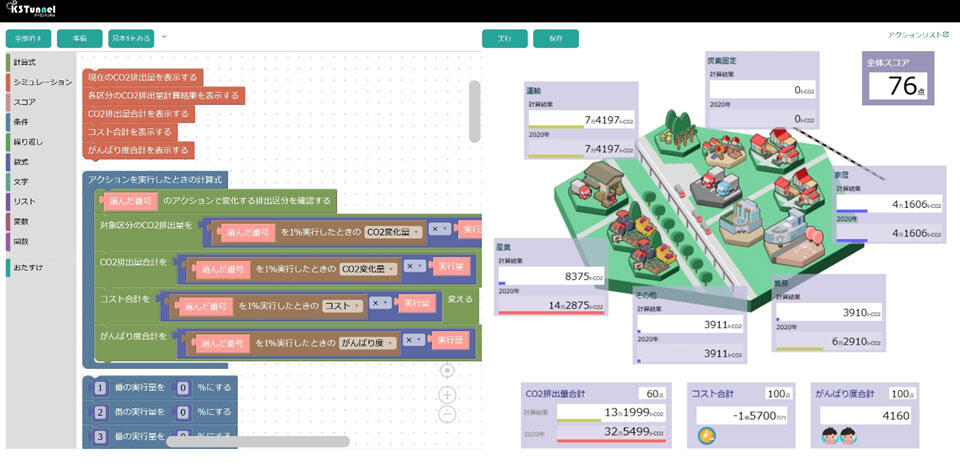Screen dimensions: 960x468
Task: Open the × operator dropdown in 対象区分のCO2排出量 row
Action: point(440,228)
